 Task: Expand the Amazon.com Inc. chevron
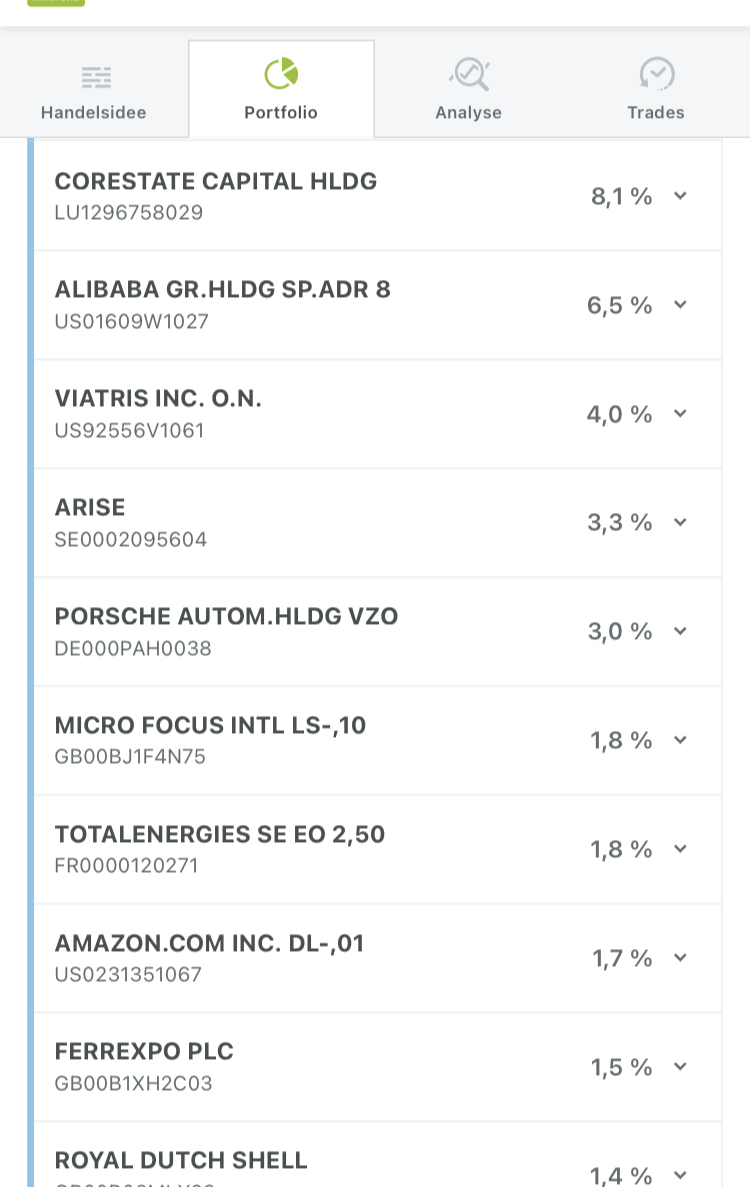(680, 958)
